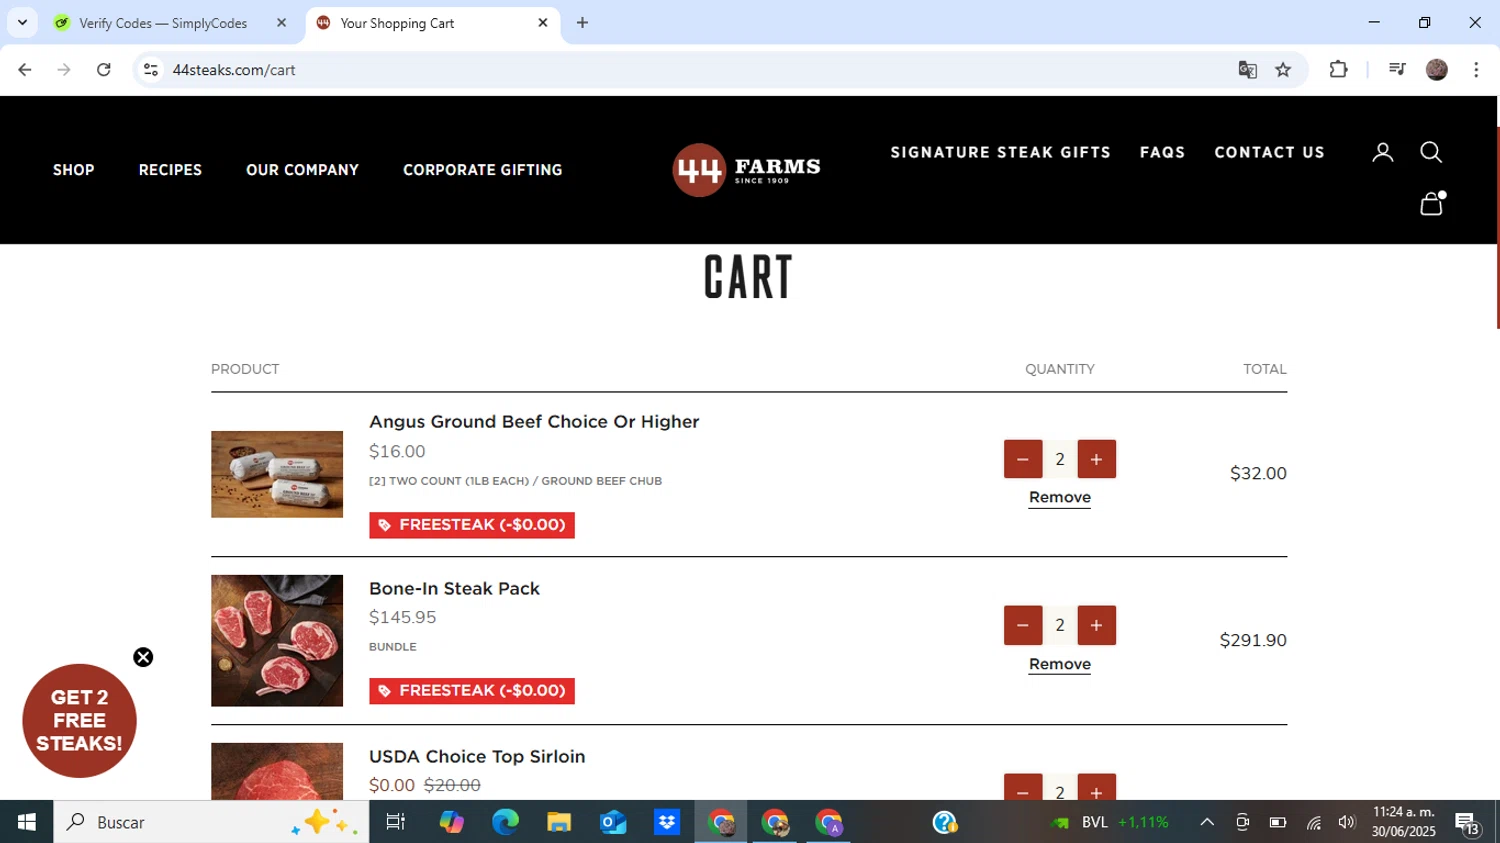The image size is (1500, 843).
Task: Go back to previous page
Action: pyautogui.click(x=25, y=70)
